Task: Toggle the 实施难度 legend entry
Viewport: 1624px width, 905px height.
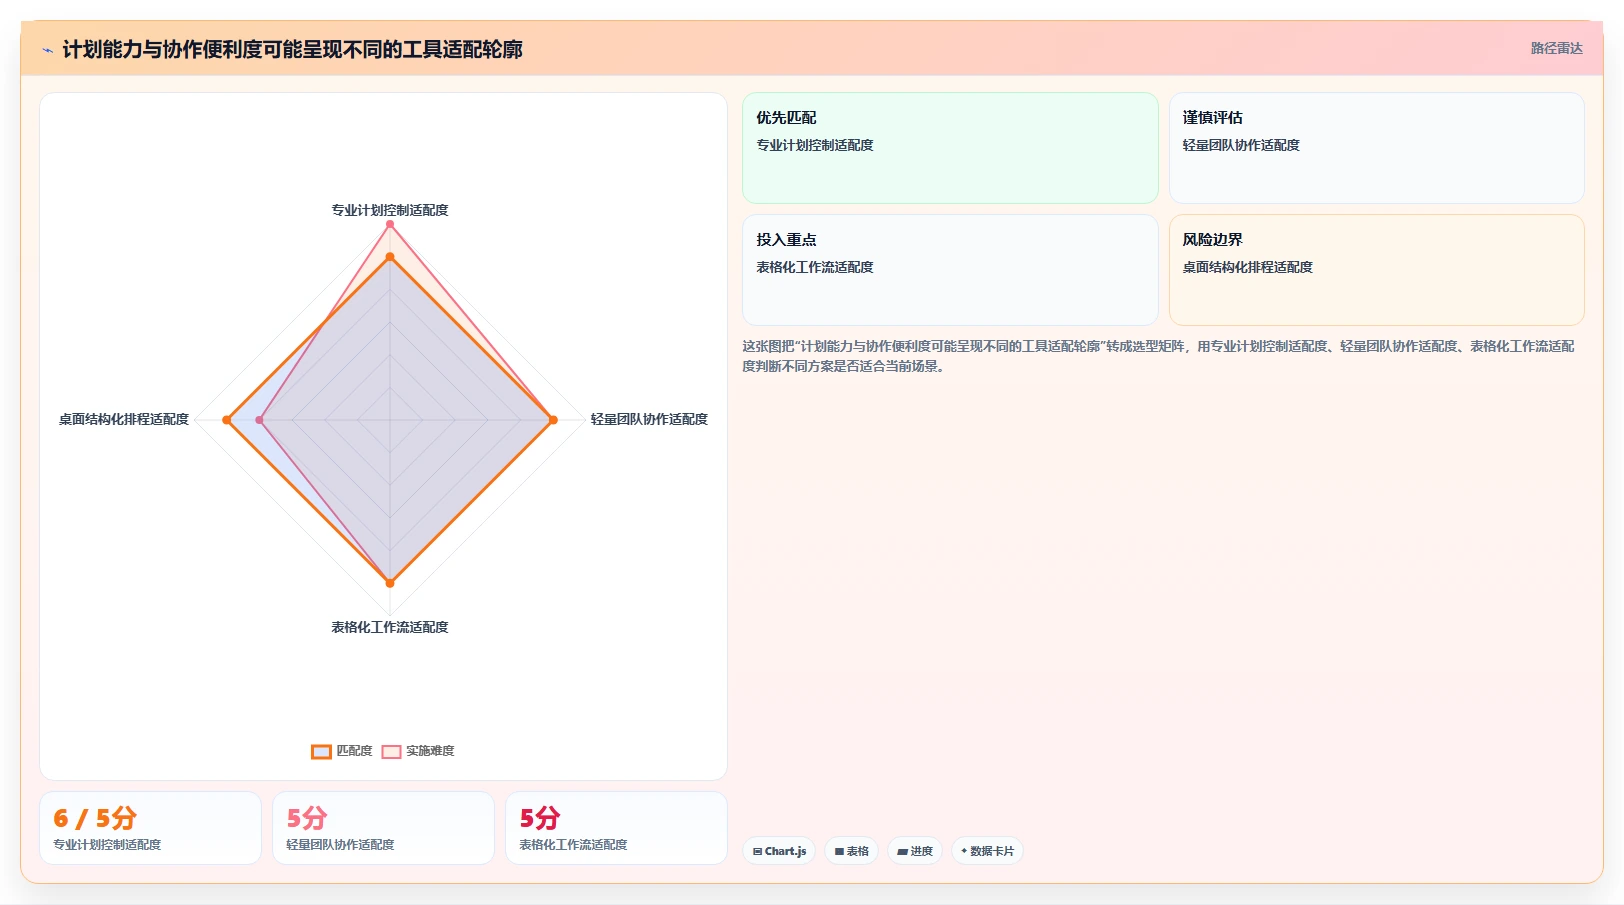Action: point(418,751)
